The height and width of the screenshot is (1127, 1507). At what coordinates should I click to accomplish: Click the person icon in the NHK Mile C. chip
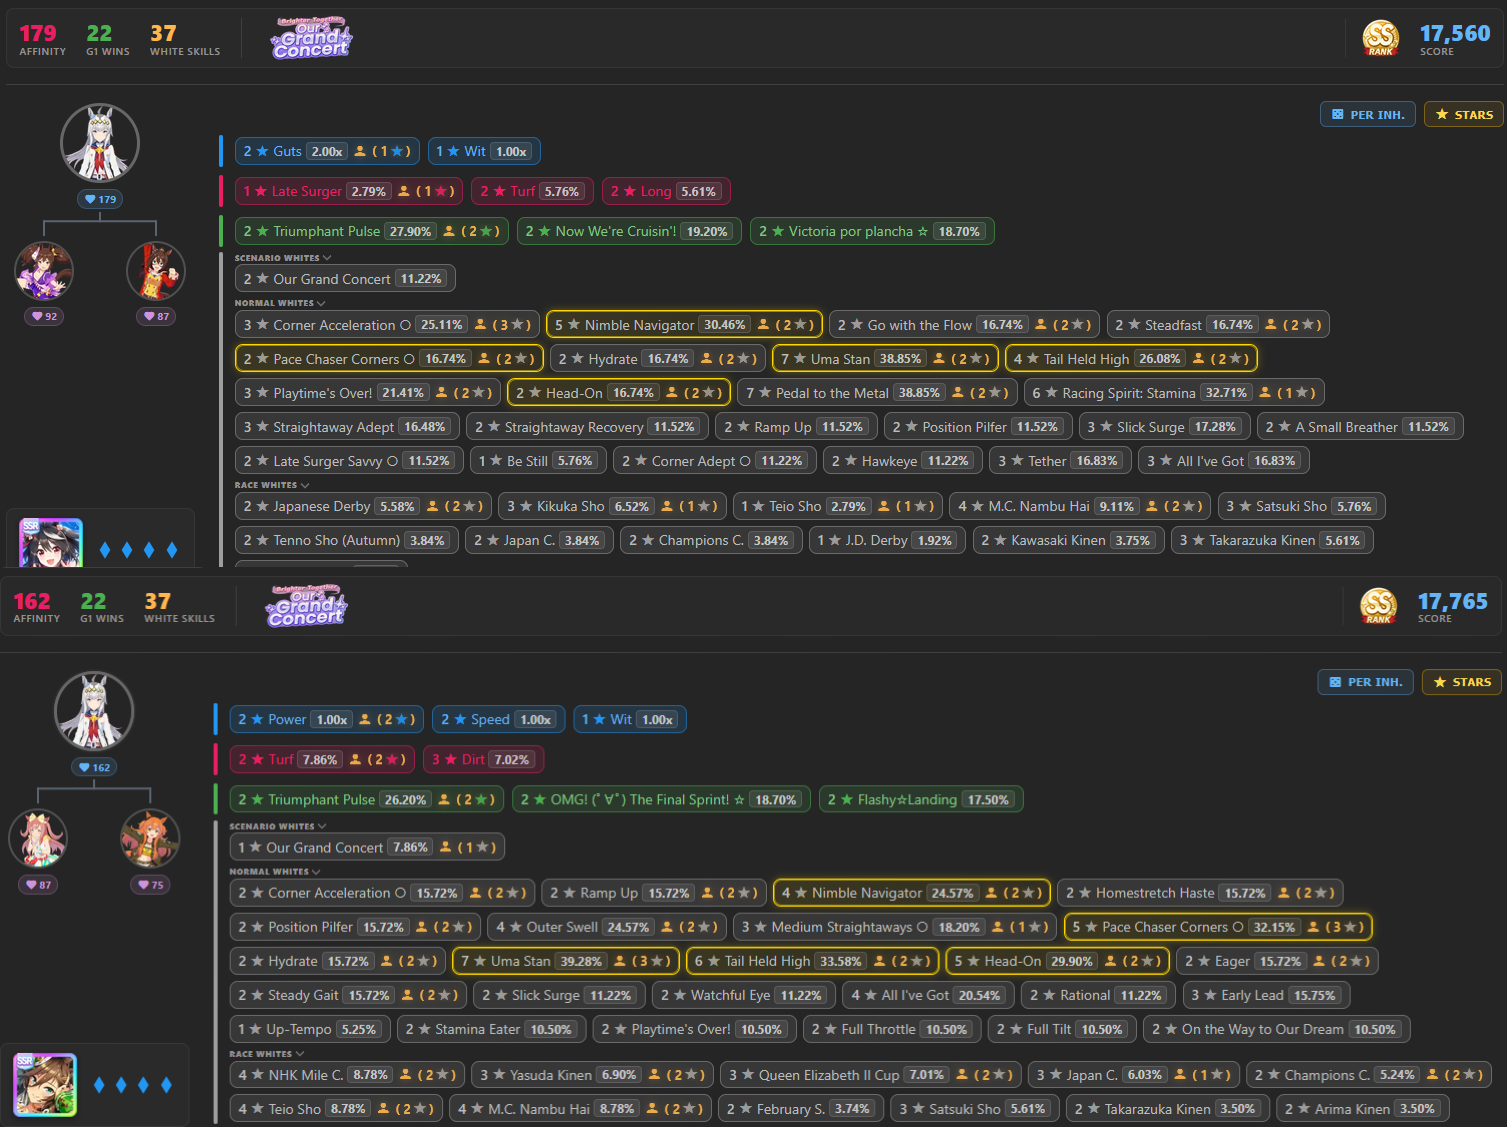pos(406,1075)
